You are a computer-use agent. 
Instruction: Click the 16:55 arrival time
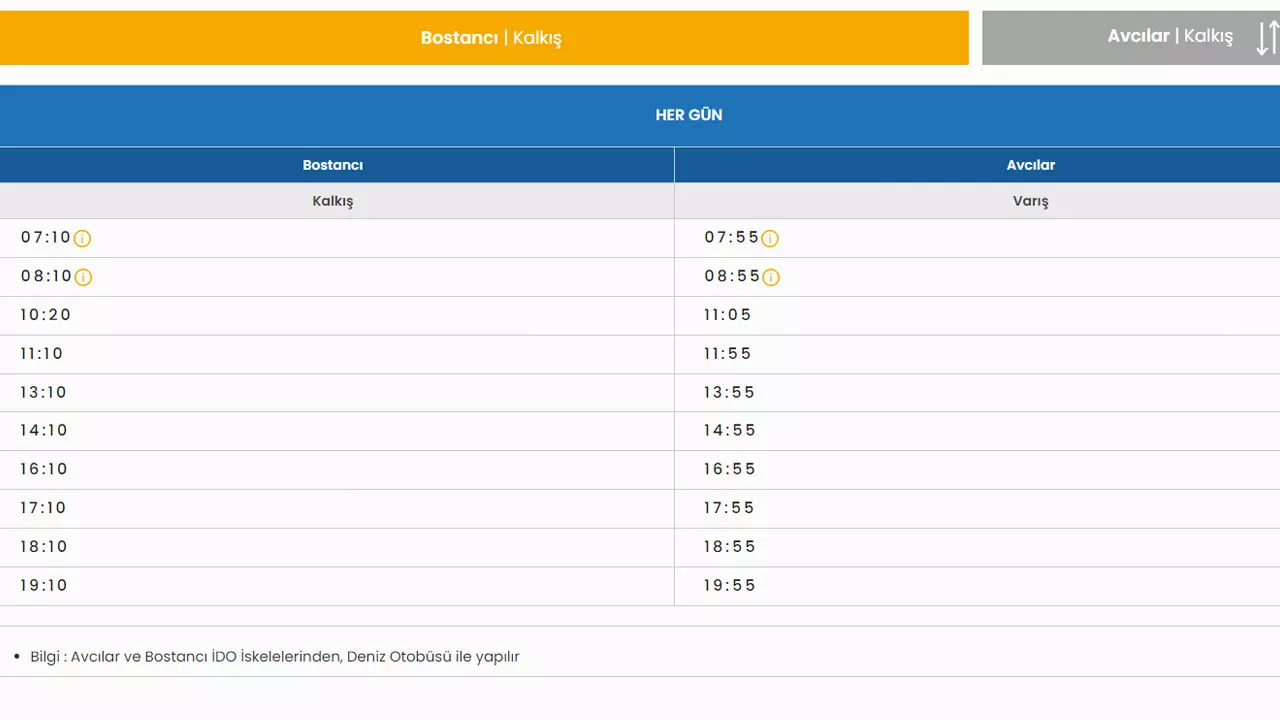(729, 469)
